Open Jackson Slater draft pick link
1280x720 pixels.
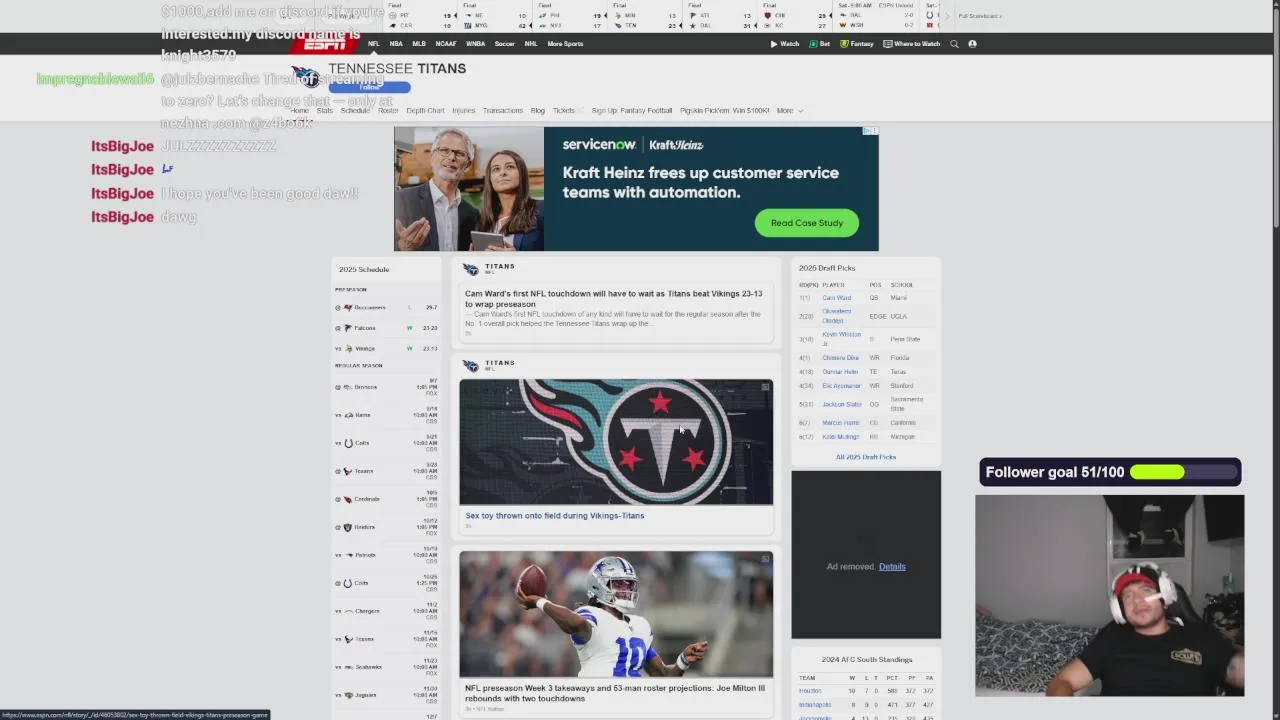point(842,405)
